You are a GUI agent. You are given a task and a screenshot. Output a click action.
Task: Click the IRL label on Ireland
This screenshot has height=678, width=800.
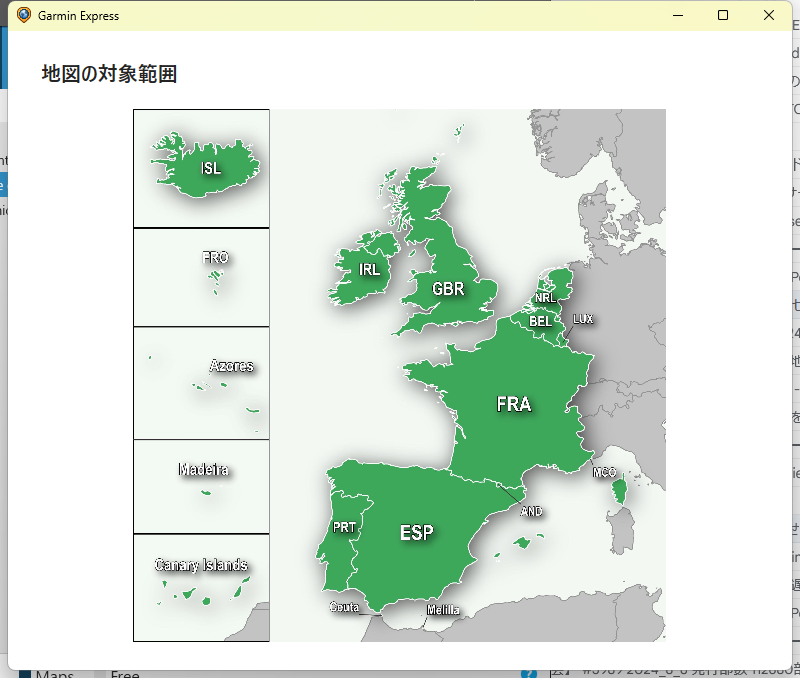click(369, 270)
